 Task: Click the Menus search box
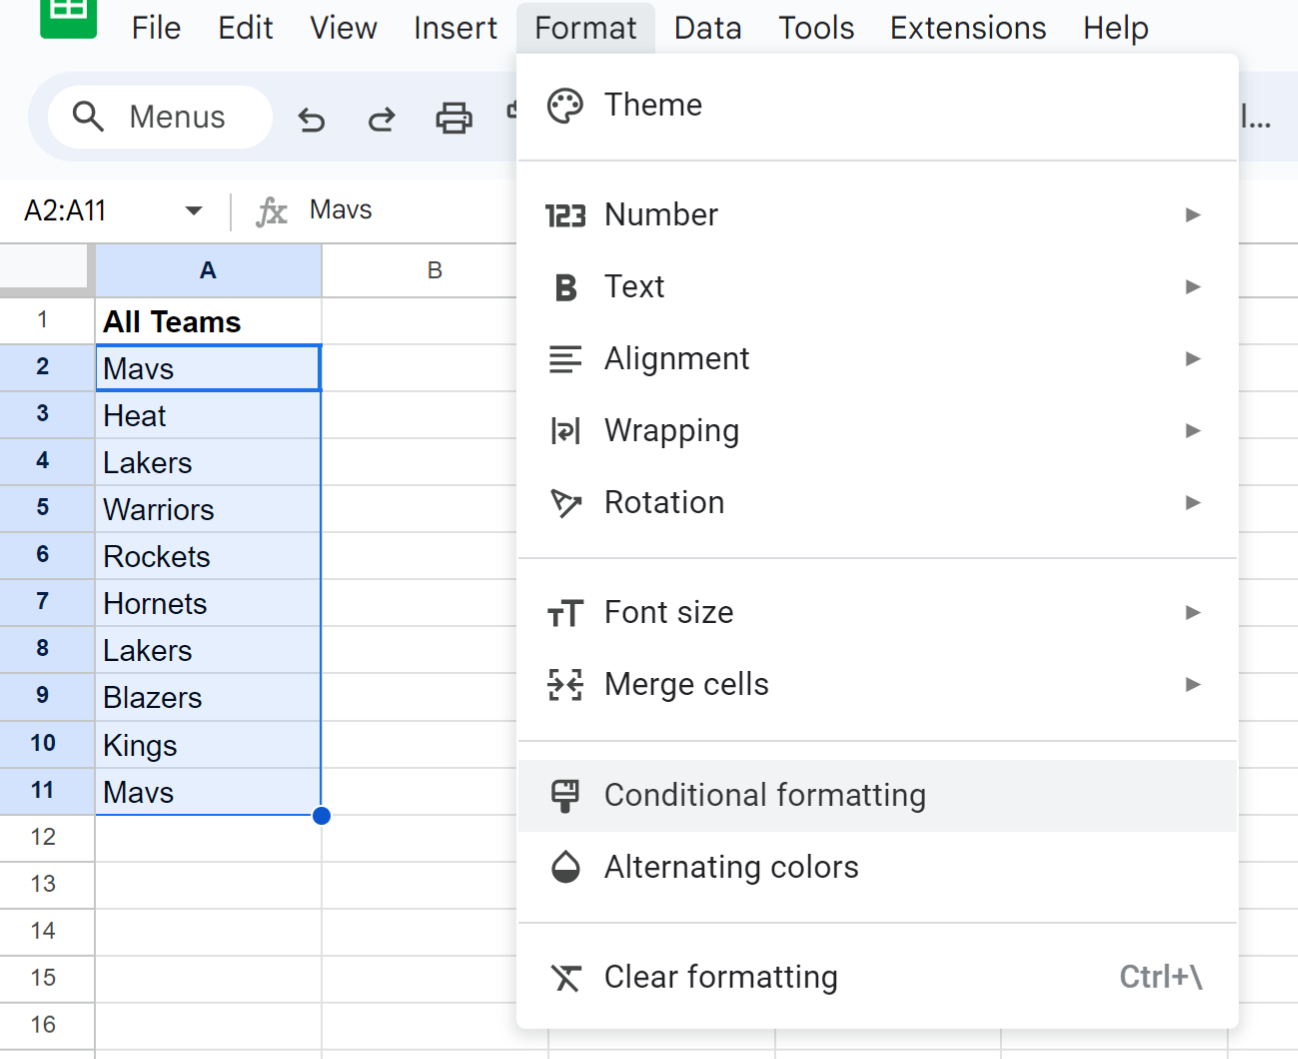point(160,117)
